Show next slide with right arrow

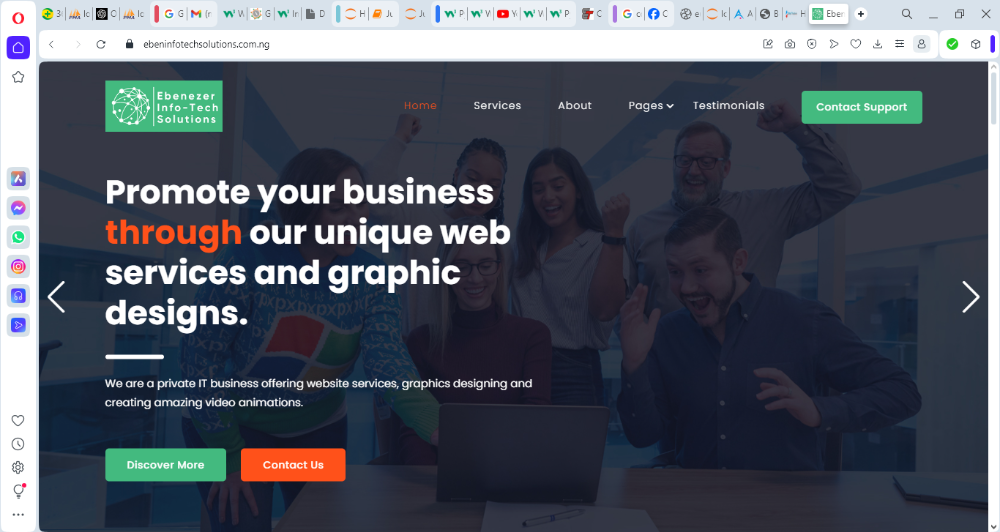click(970, 297)
